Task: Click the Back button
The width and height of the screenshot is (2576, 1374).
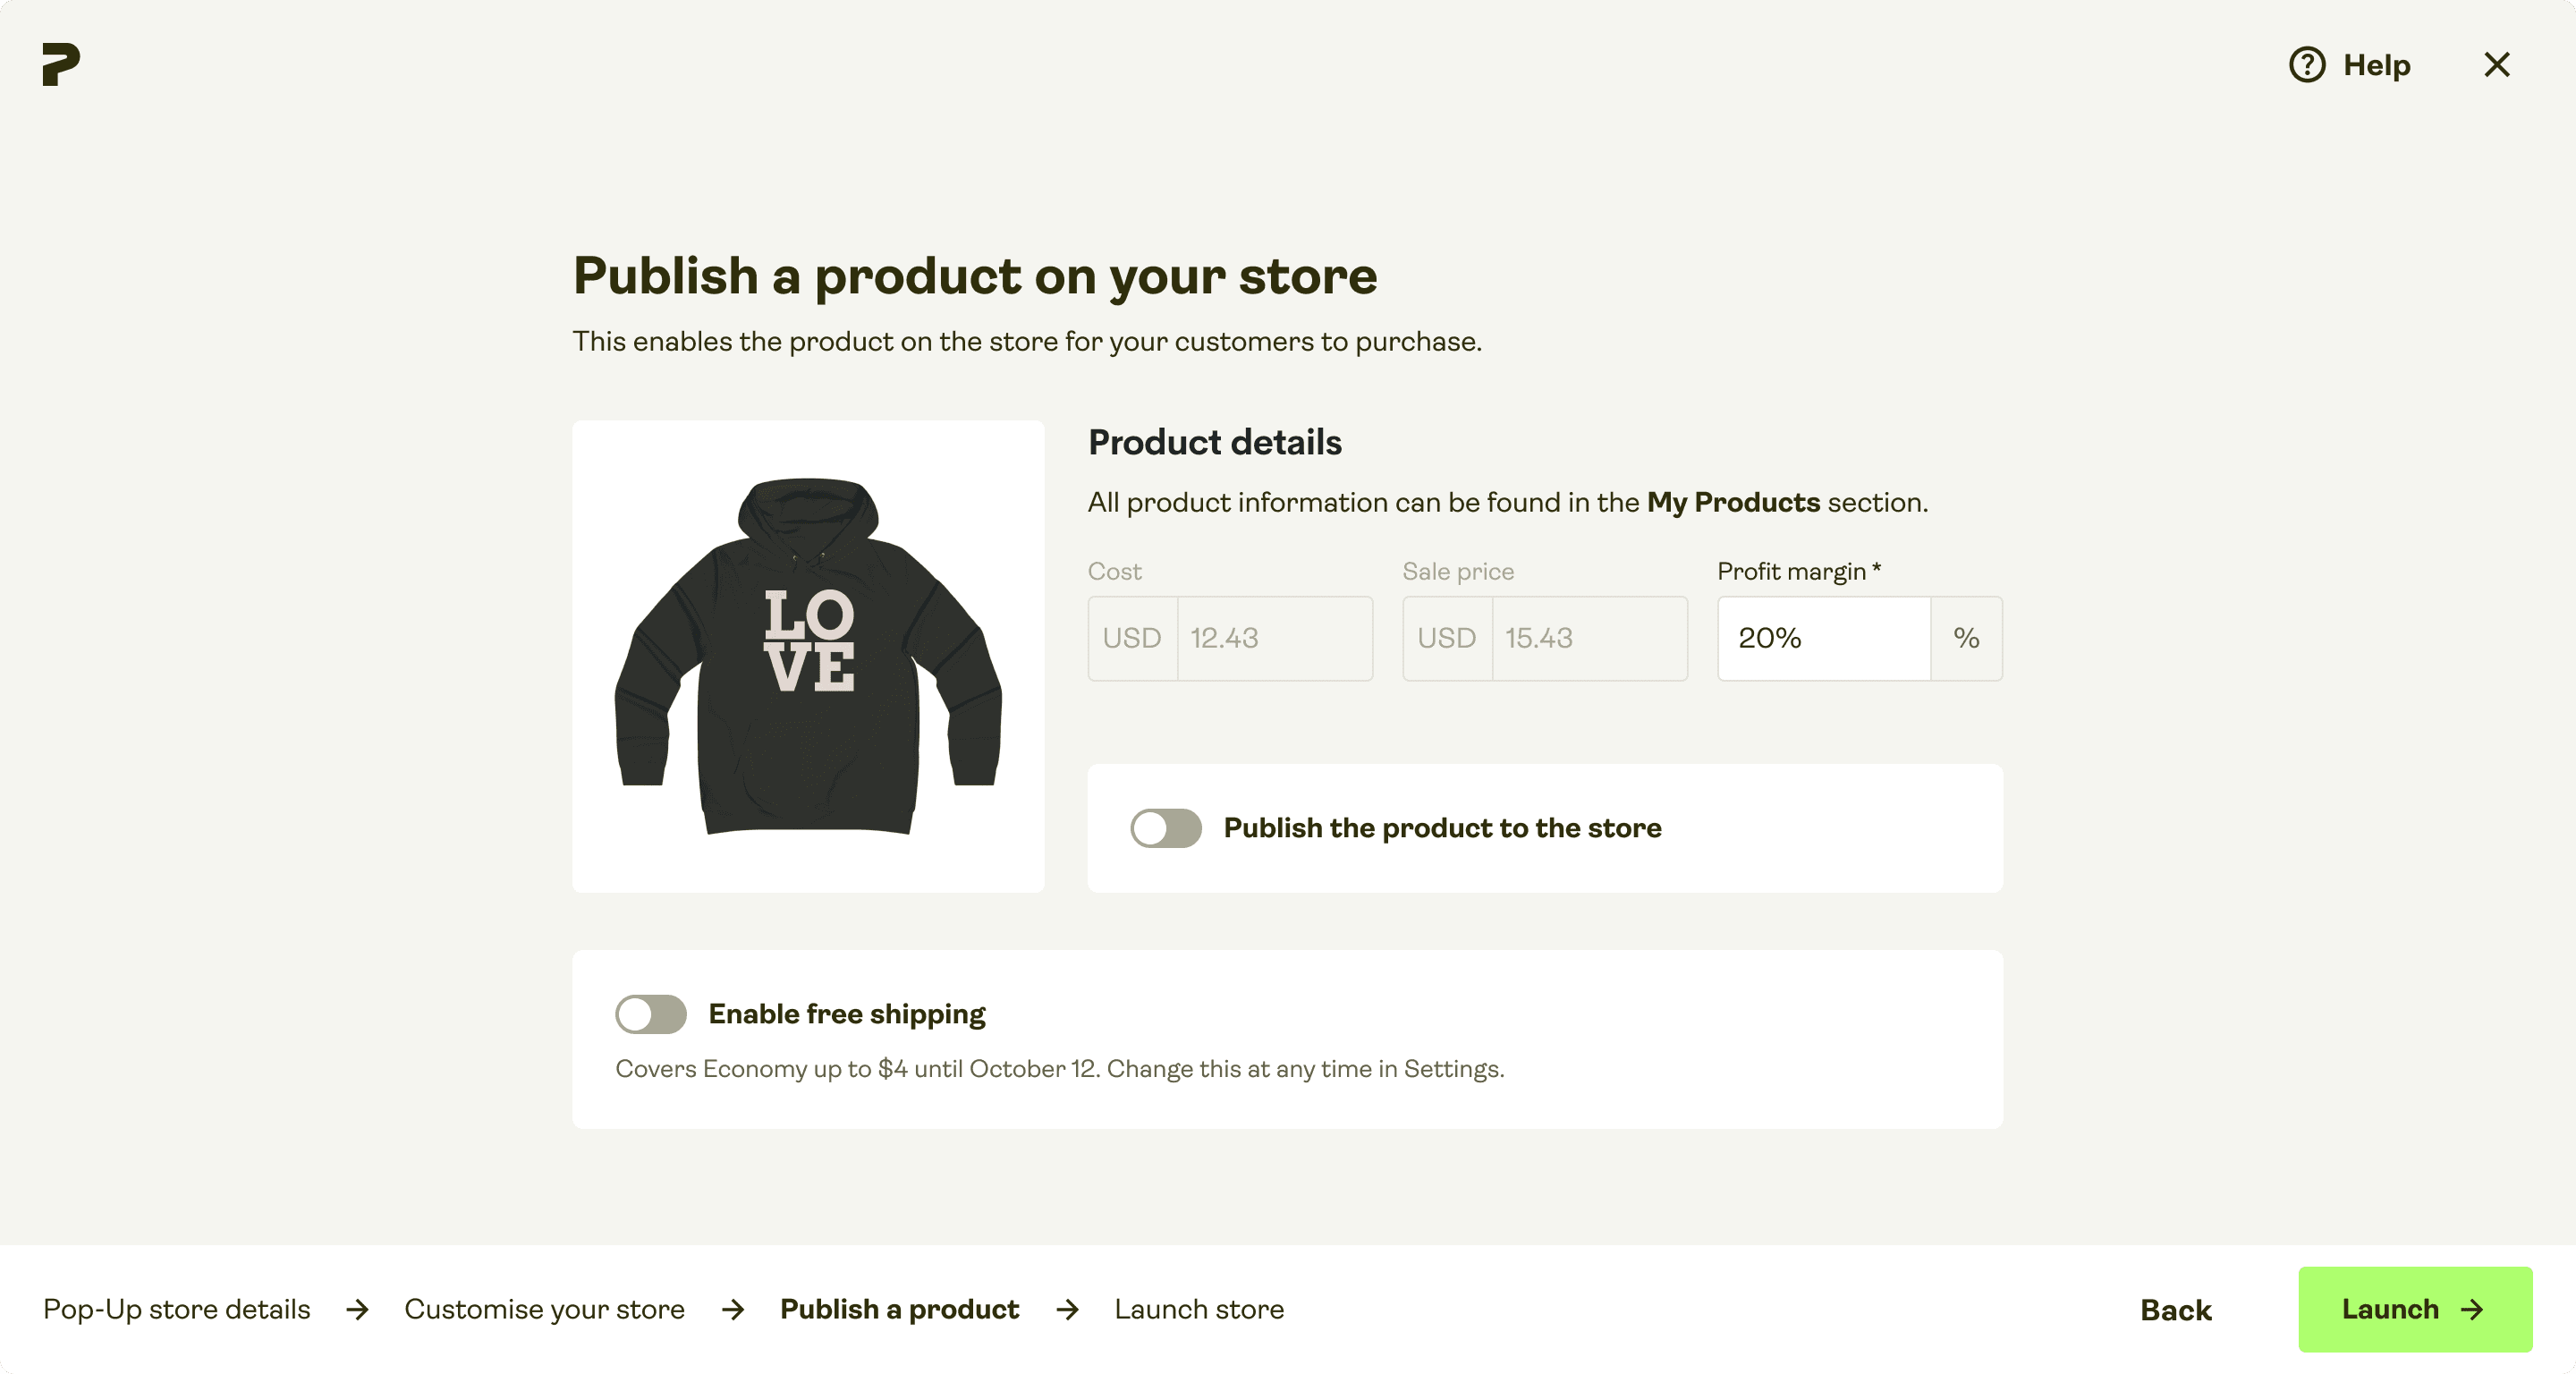Action: click(x=2176, y=1310)
